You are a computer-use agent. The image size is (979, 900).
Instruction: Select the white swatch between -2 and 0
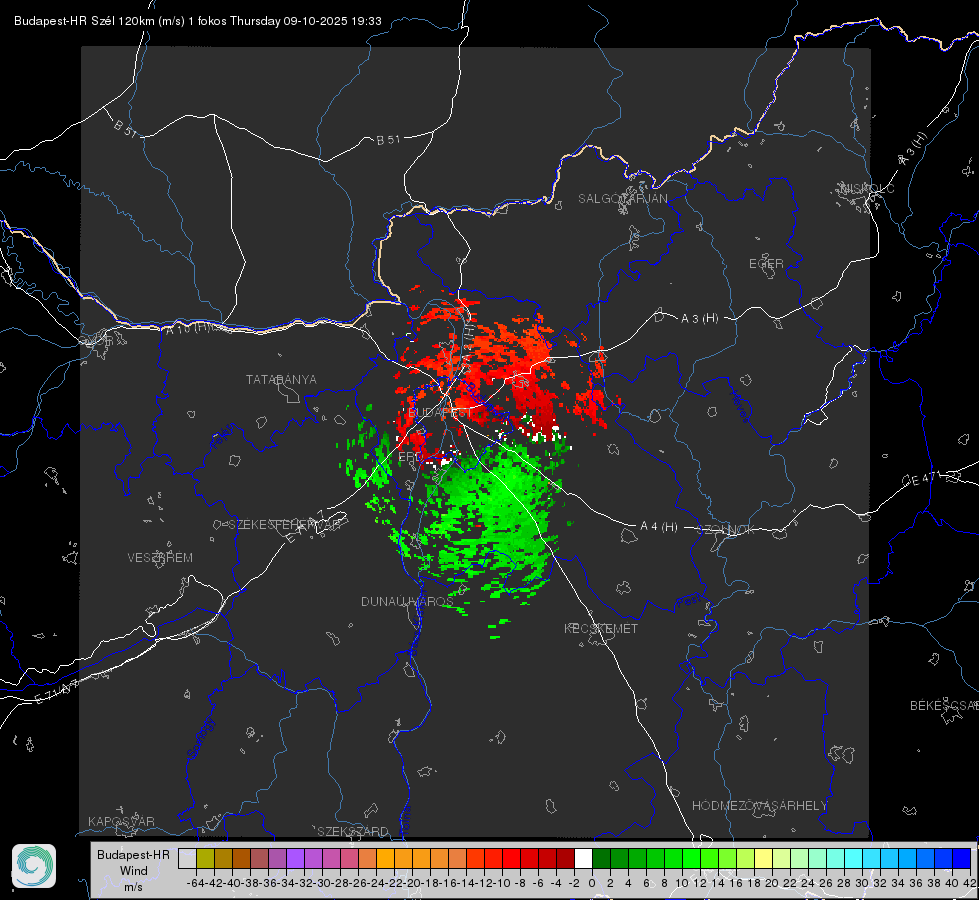(x=583, y=858)
